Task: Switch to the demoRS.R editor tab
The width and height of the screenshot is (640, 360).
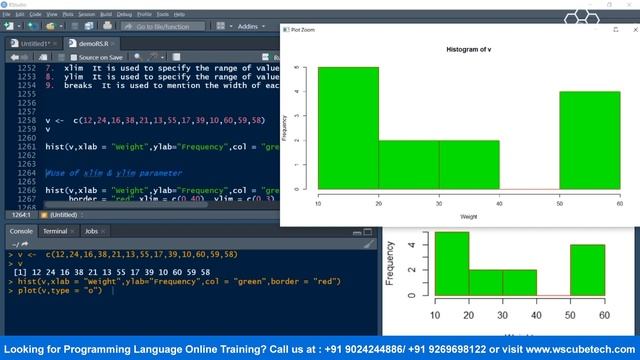Action: click(x=93, y=43)
